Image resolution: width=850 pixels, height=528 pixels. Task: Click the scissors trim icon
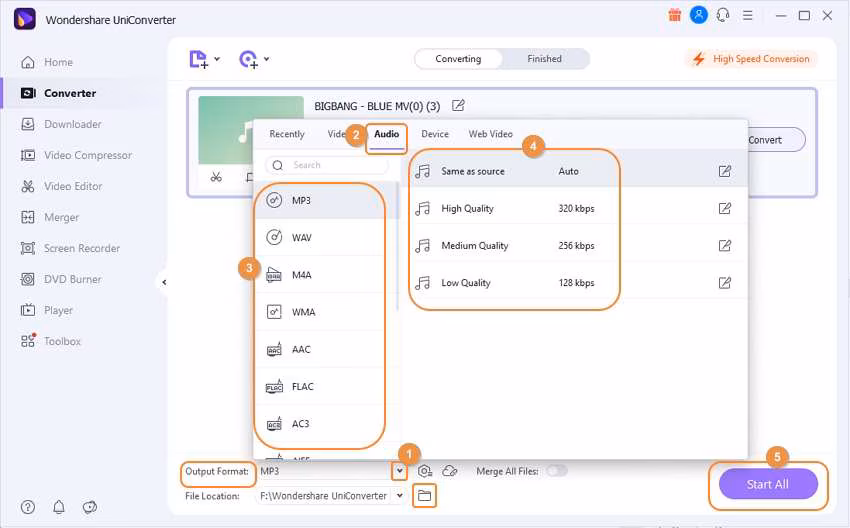(216, 177)
